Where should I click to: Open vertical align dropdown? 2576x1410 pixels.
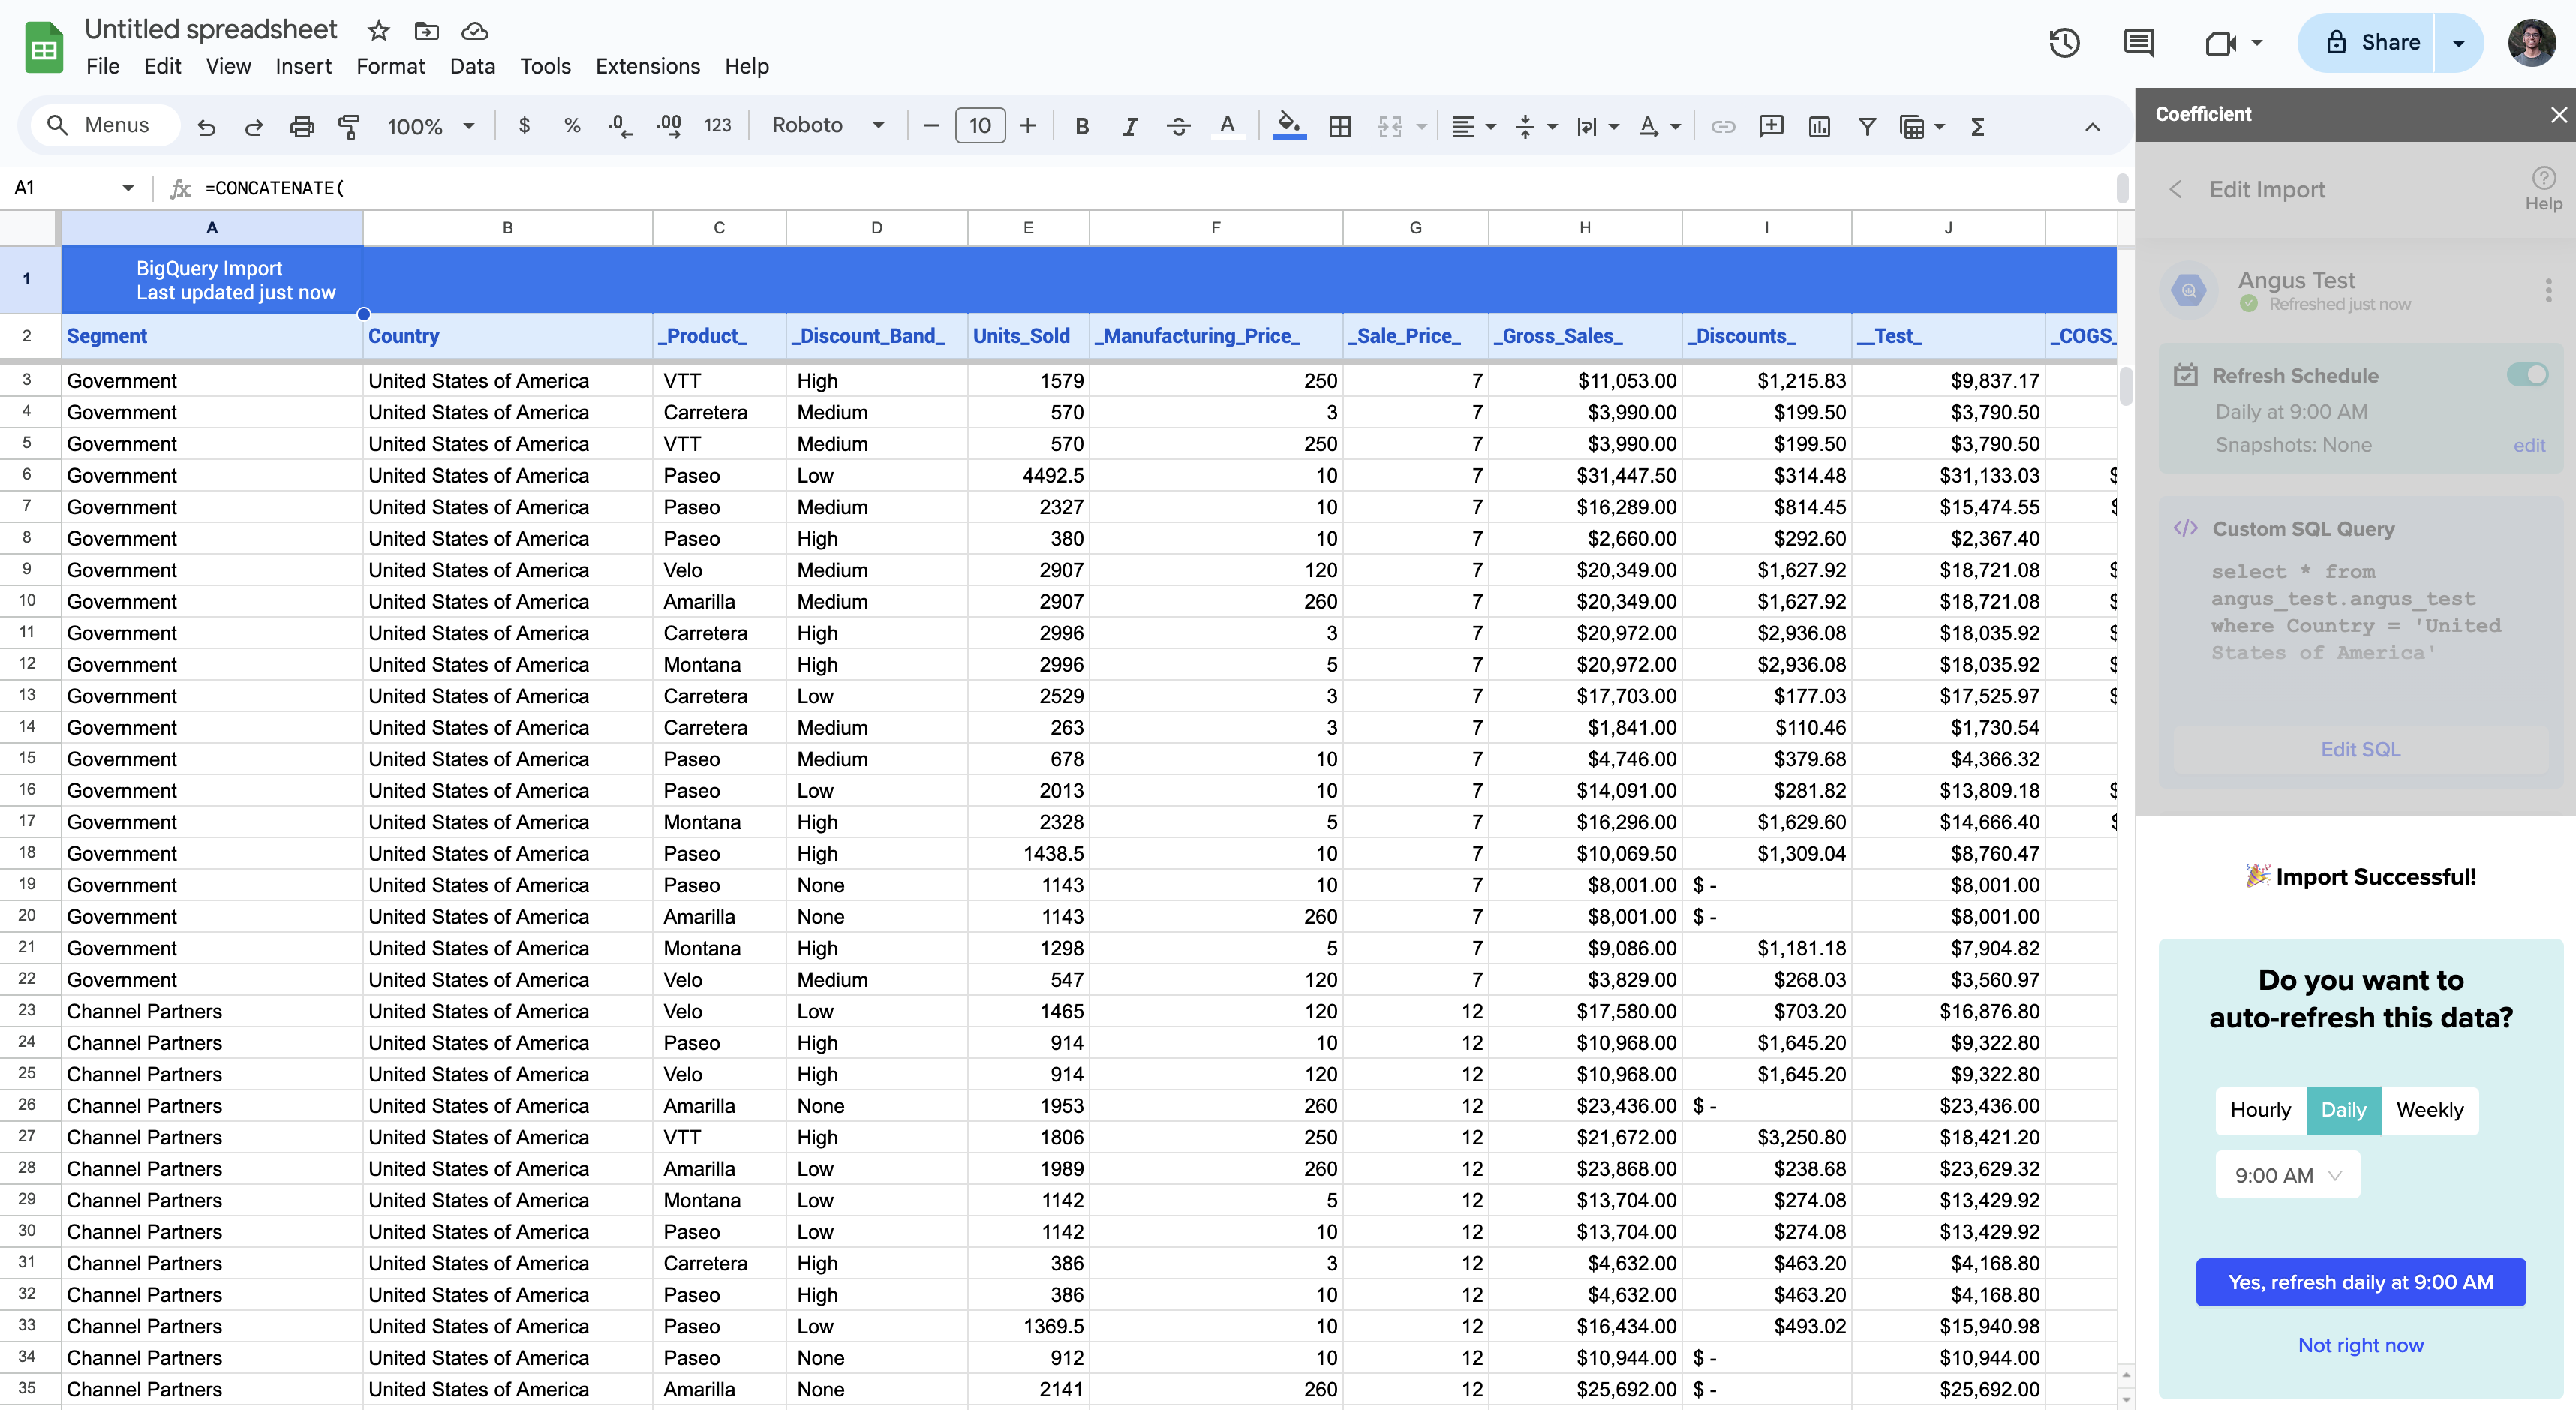(x=1536, y=126)
